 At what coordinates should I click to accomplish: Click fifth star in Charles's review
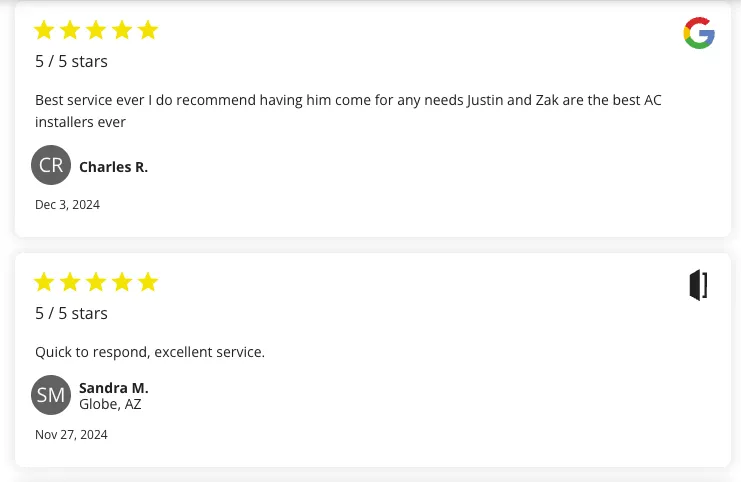(x=148, y=30)
